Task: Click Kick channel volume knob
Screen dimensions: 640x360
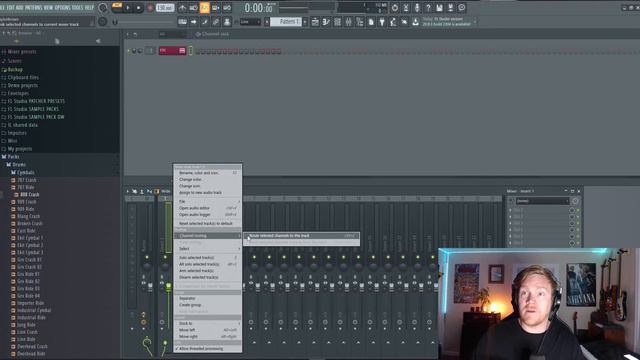Action: point(140,51)
